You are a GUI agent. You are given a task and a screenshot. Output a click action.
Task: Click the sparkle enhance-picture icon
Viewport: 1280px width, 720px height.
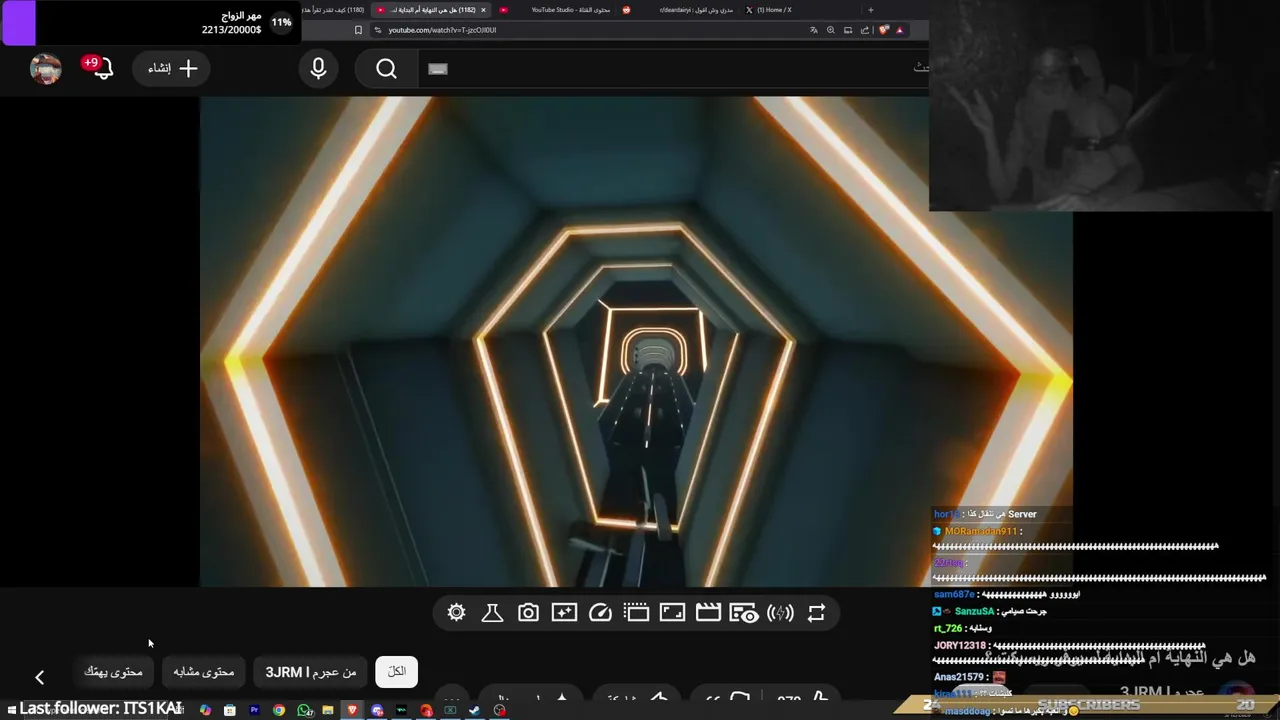coord(564,613)
